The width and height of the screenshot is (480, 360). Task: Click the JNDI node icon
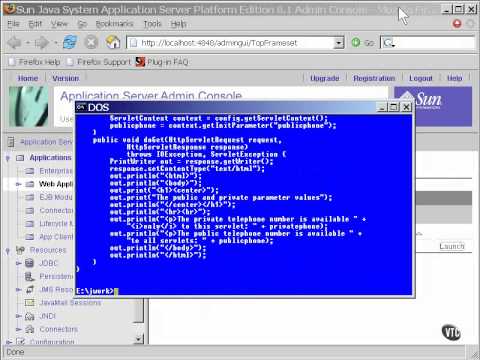[x=30, y=316]
